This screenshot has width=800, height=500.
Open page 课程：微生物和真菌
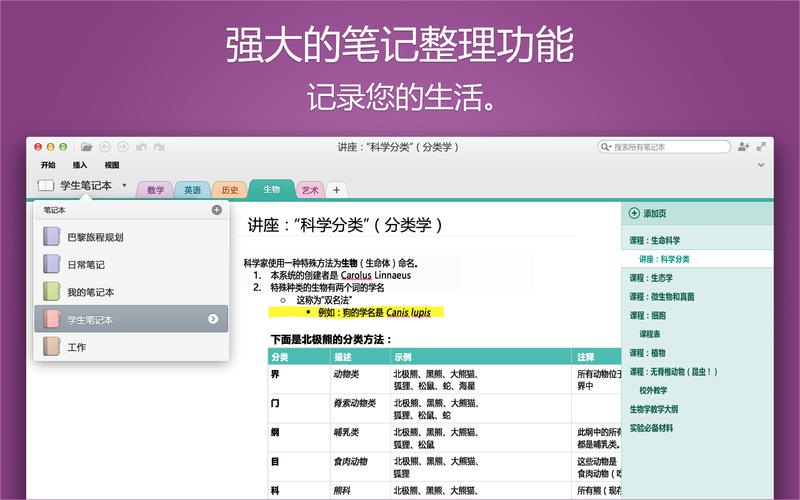pyautogui.click(x=697, y=296)
